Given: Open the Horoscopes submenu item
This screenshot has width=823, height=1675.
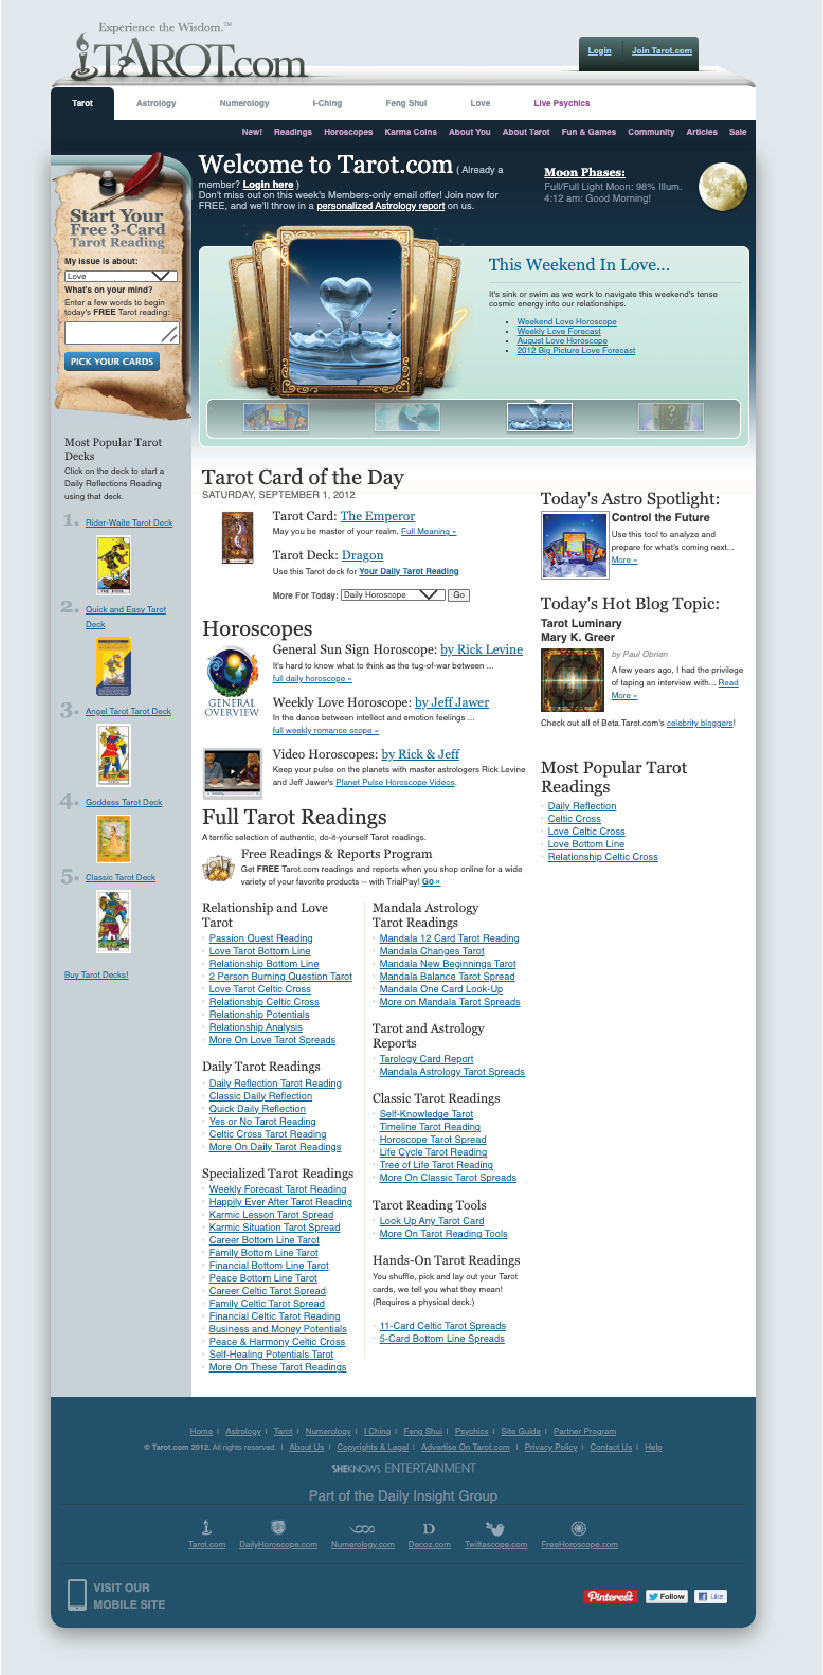Looking at the screenshot, I should click(348, 132).
